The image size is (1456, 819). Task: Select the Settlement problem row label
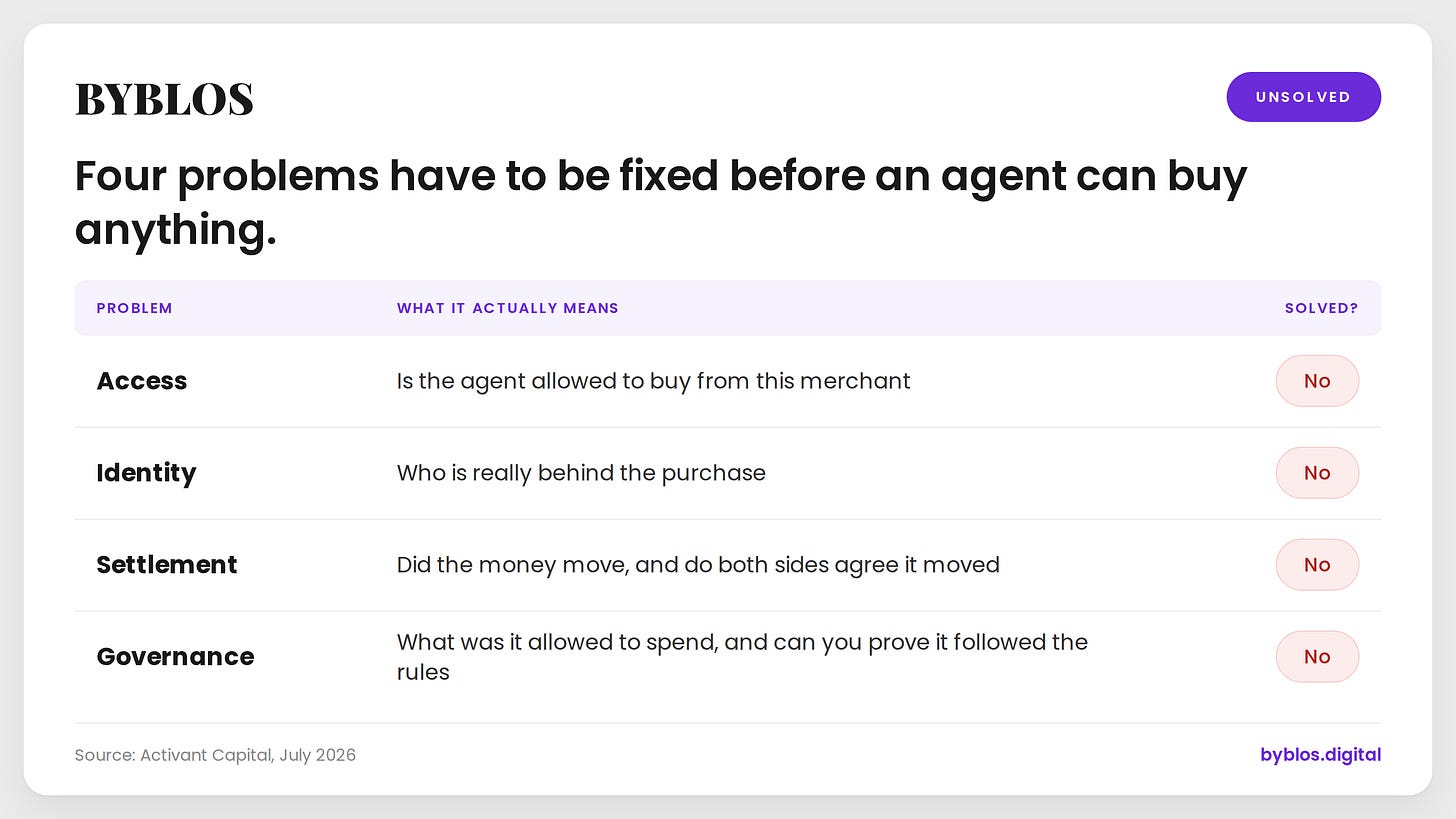(x=167, y=565)
